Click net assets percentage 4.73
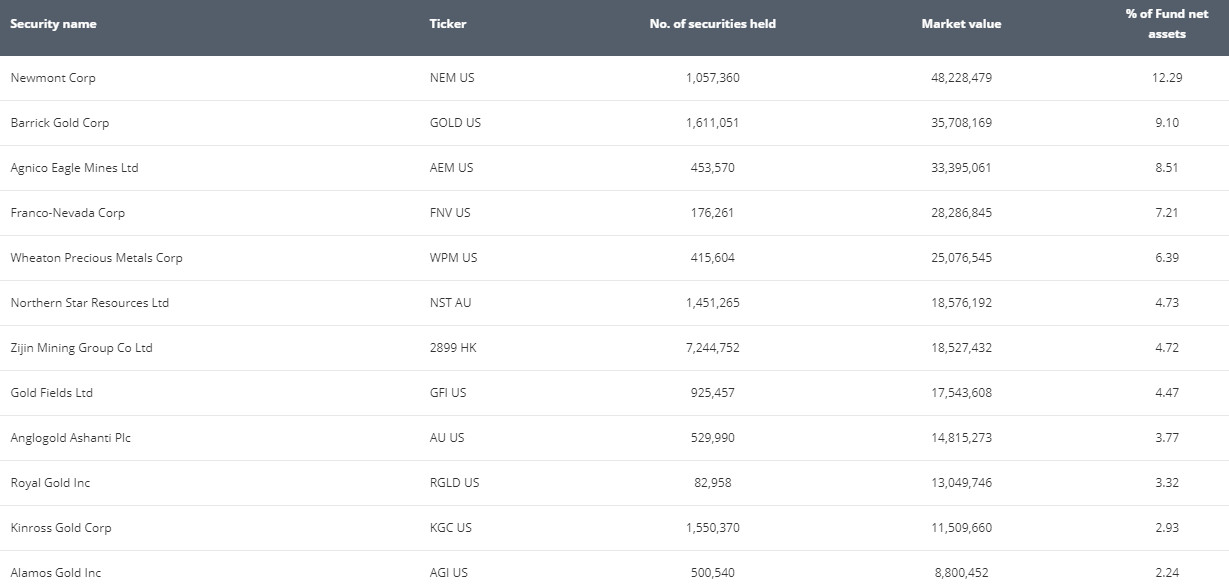This screenshot has height=584, width=1229. point(1167,303)
